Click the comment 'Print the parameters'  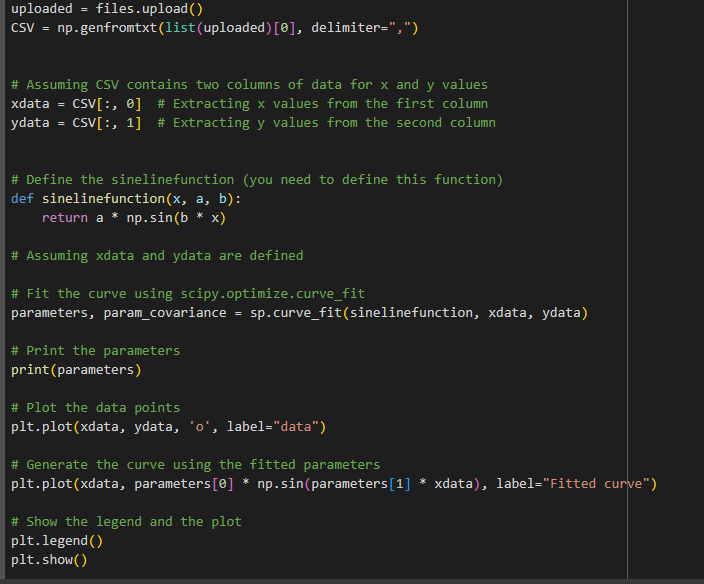click(x=96, y=351)
